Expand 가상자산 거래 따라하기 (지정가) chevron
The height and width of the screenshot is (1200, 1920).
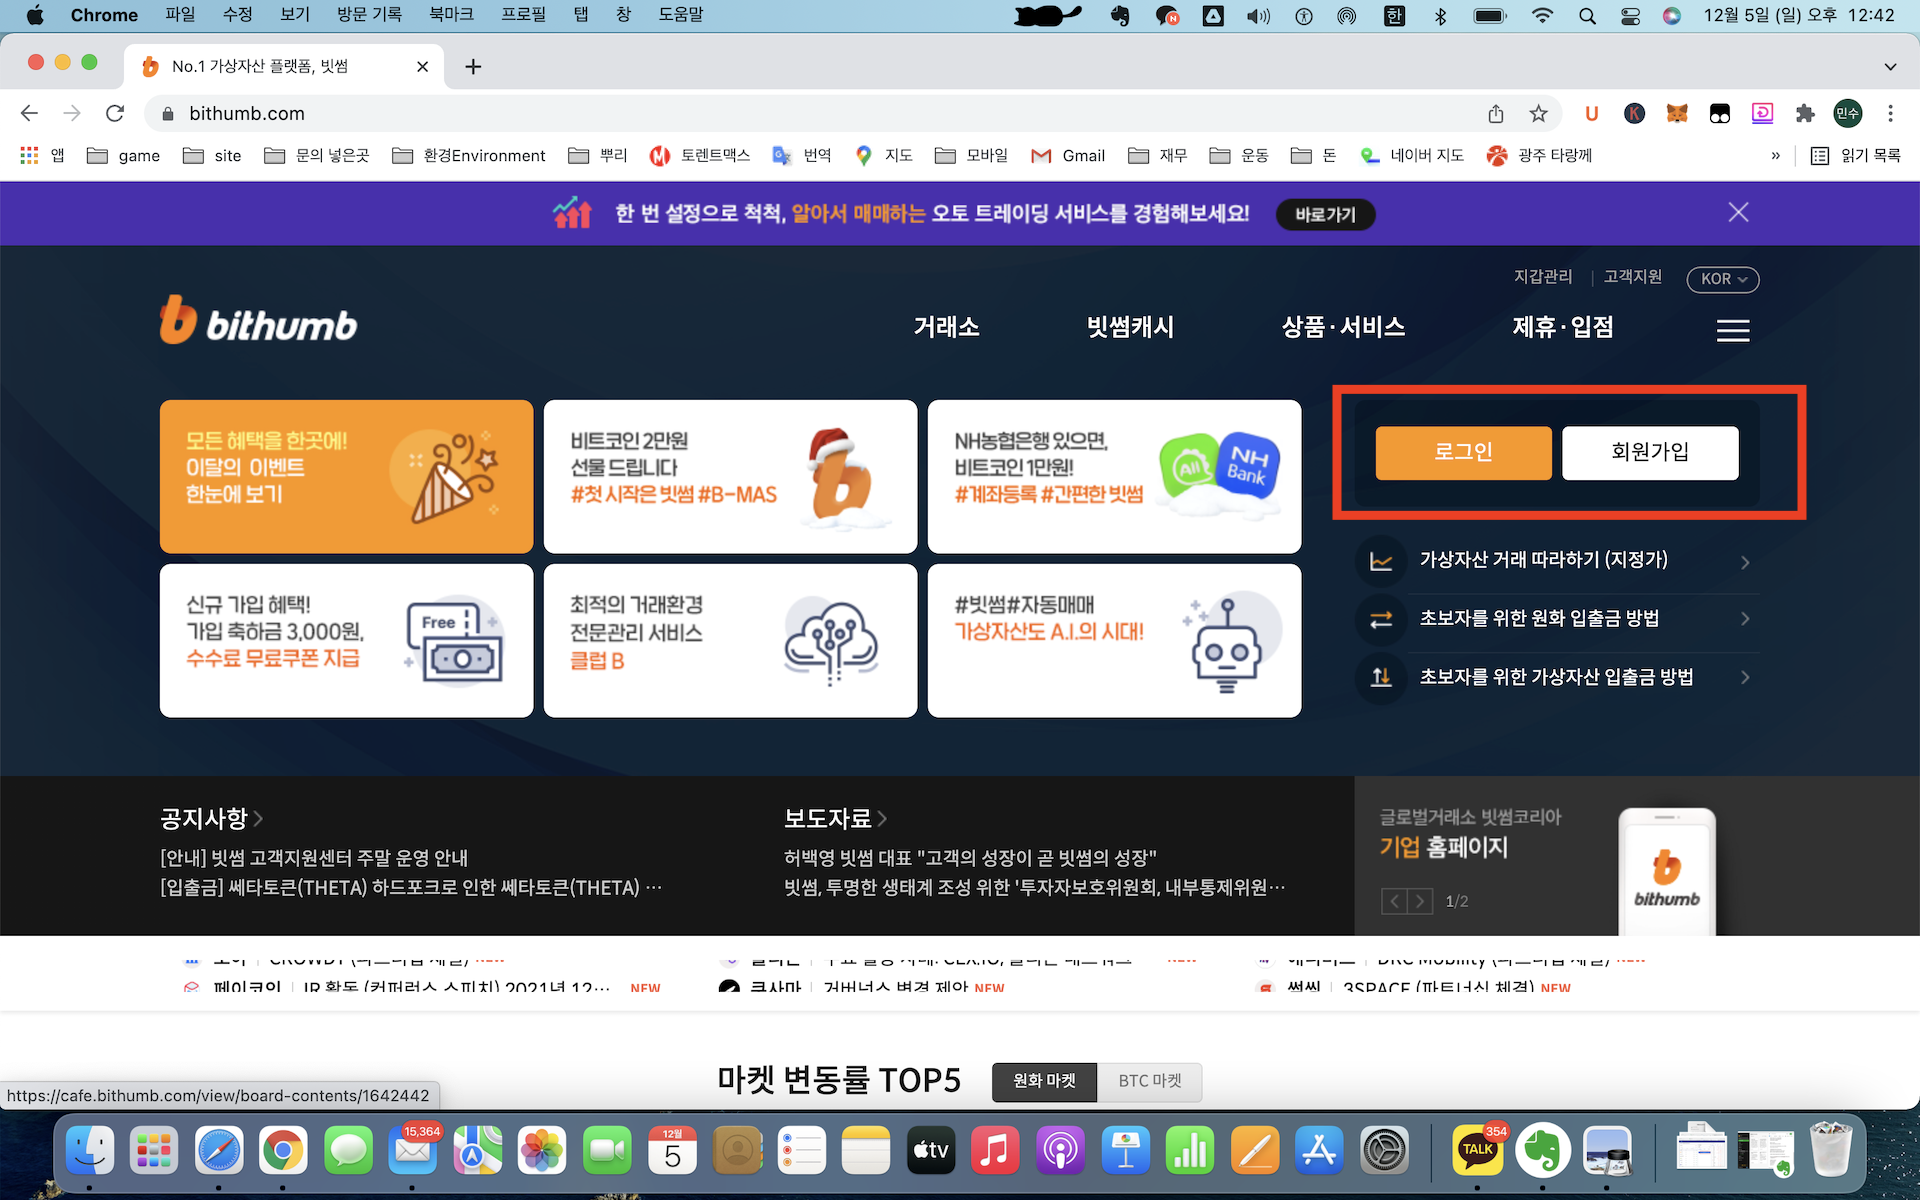pos(1745,562)
